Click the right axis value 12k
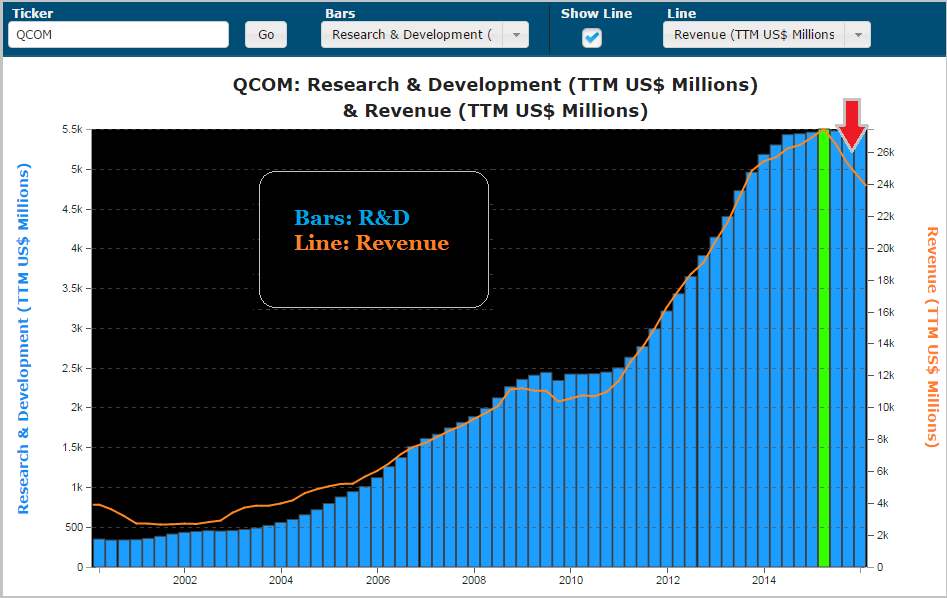The image size is (947, 598). (885, 375)
